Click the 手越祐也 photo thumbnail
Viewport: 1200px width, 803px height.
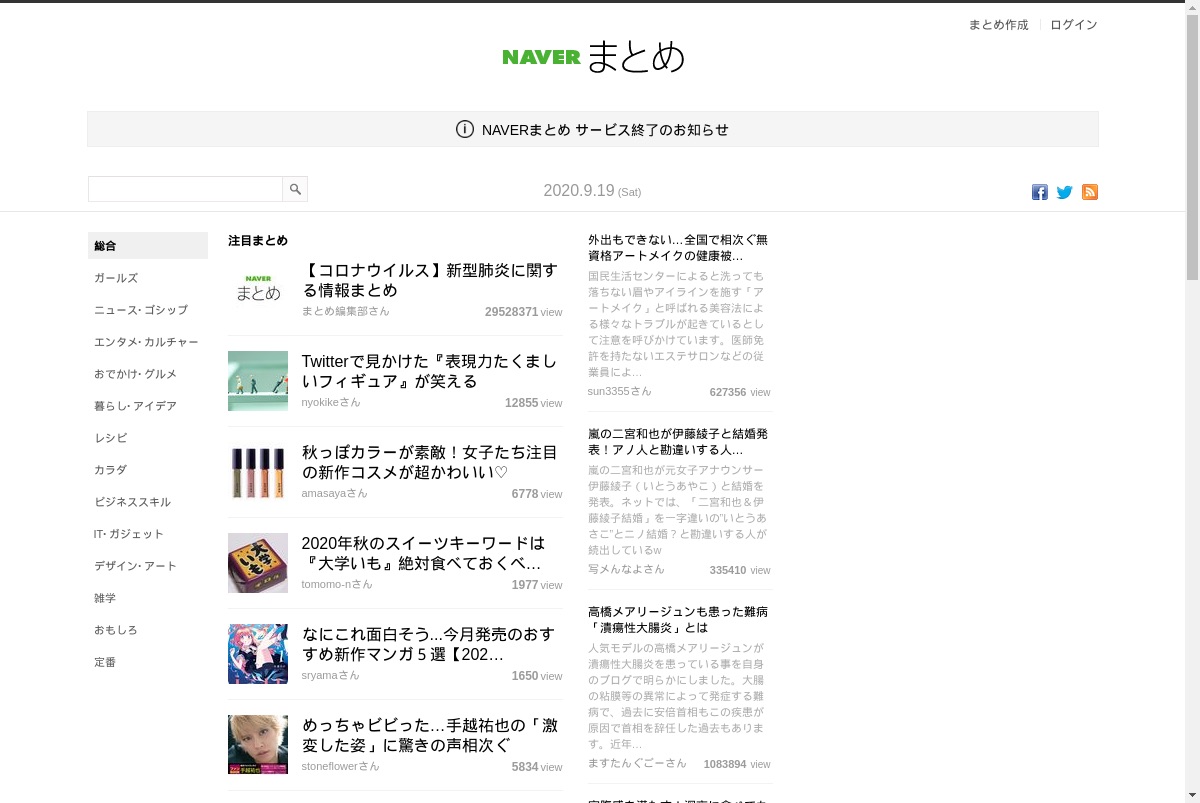click(258, 745)
